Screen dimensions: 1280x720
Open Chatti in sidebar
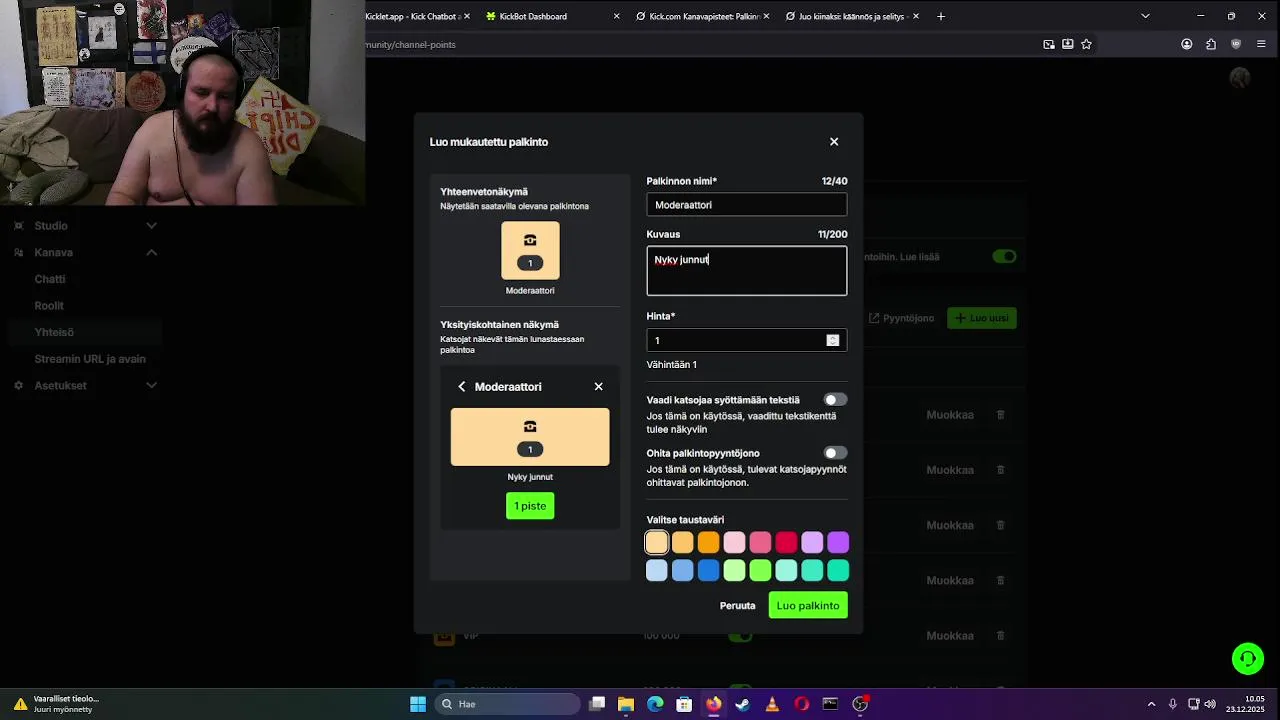[x=50, y=279]
